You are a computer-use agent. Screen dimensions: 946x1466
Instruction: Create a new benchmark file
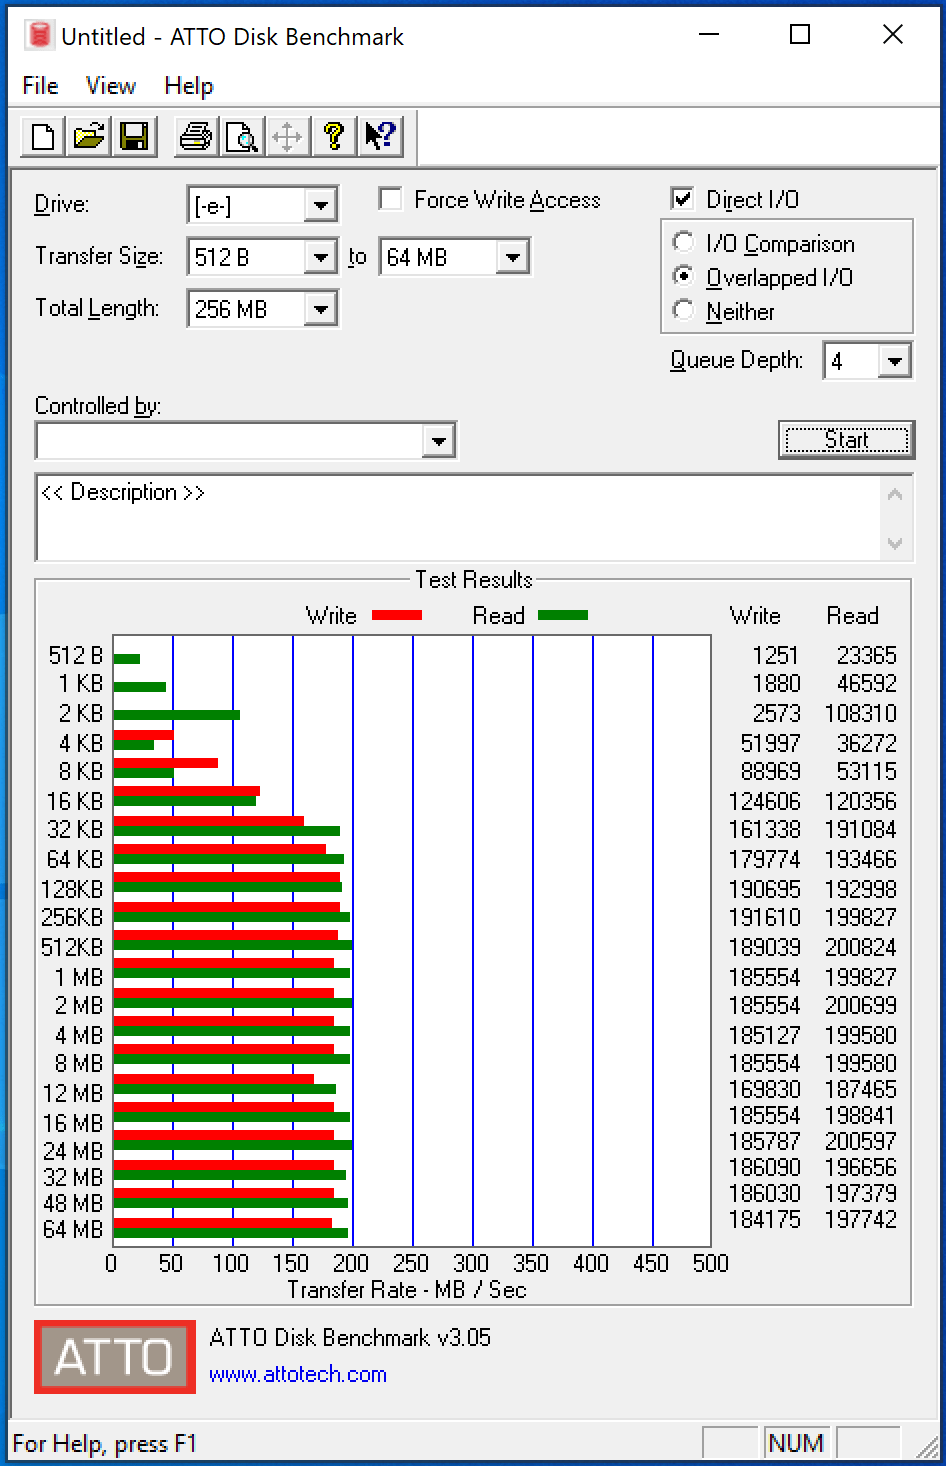tap(41, 136)
